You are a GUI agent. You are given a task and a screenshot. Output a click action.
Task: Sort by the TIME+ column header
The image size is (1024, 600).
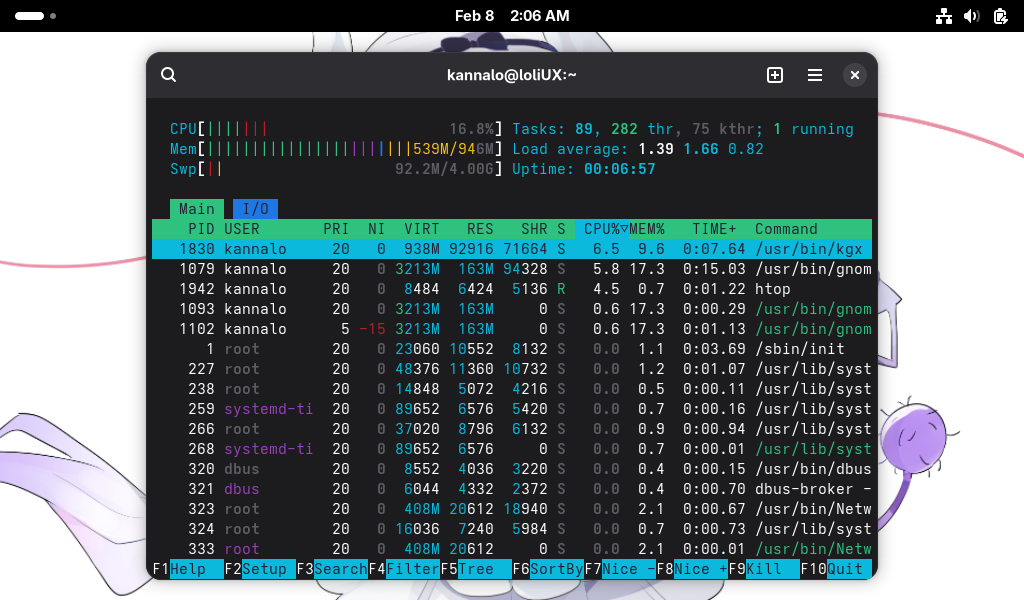coord(714,229)
